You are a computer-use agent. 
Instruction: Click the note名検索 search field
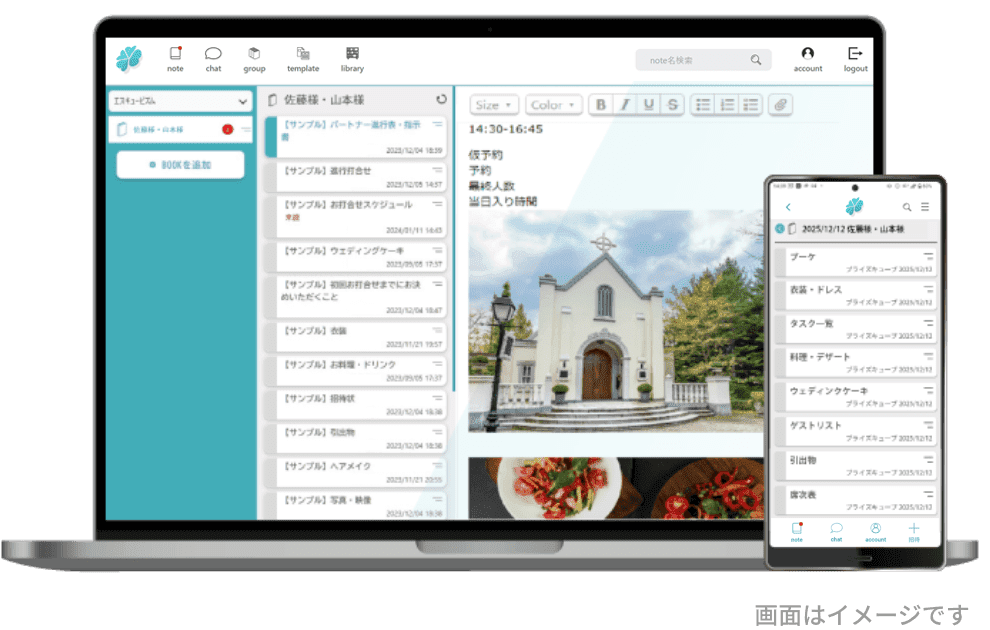[x=700, y=60]
